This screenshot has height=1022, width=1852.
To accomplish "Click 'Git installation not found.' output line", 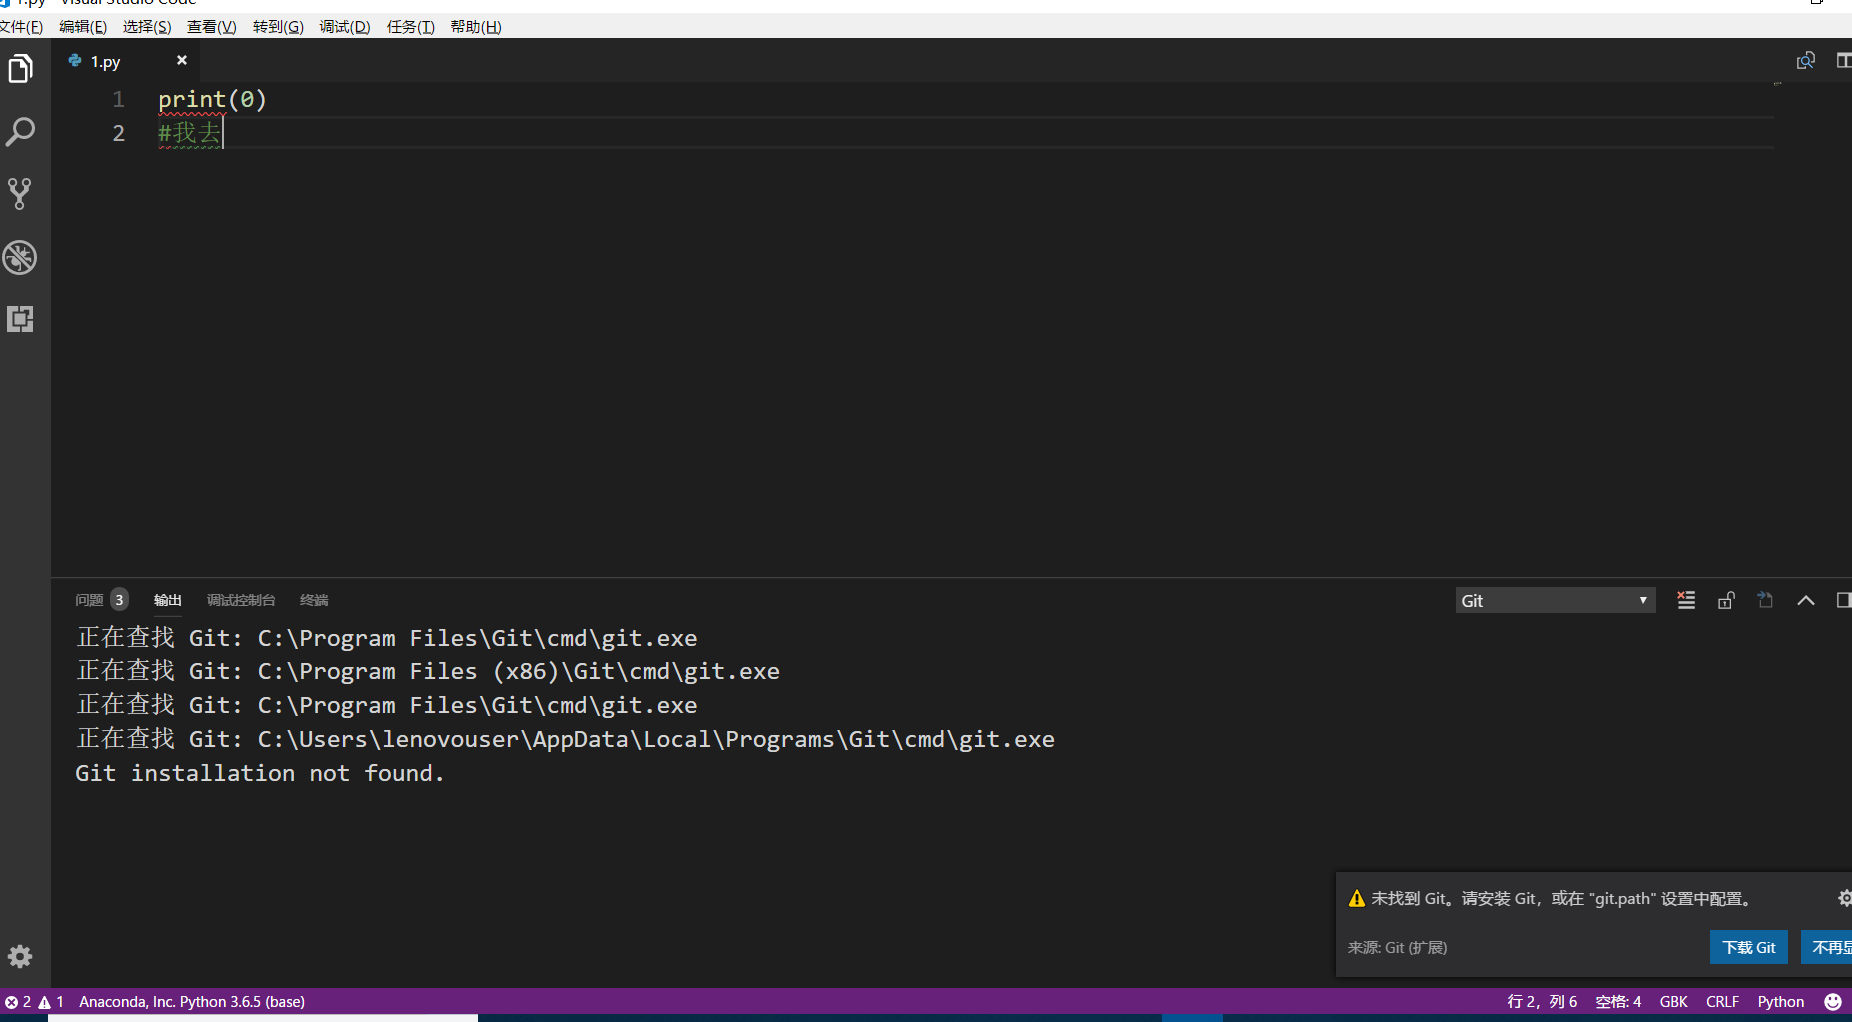I will click(260, 773).
